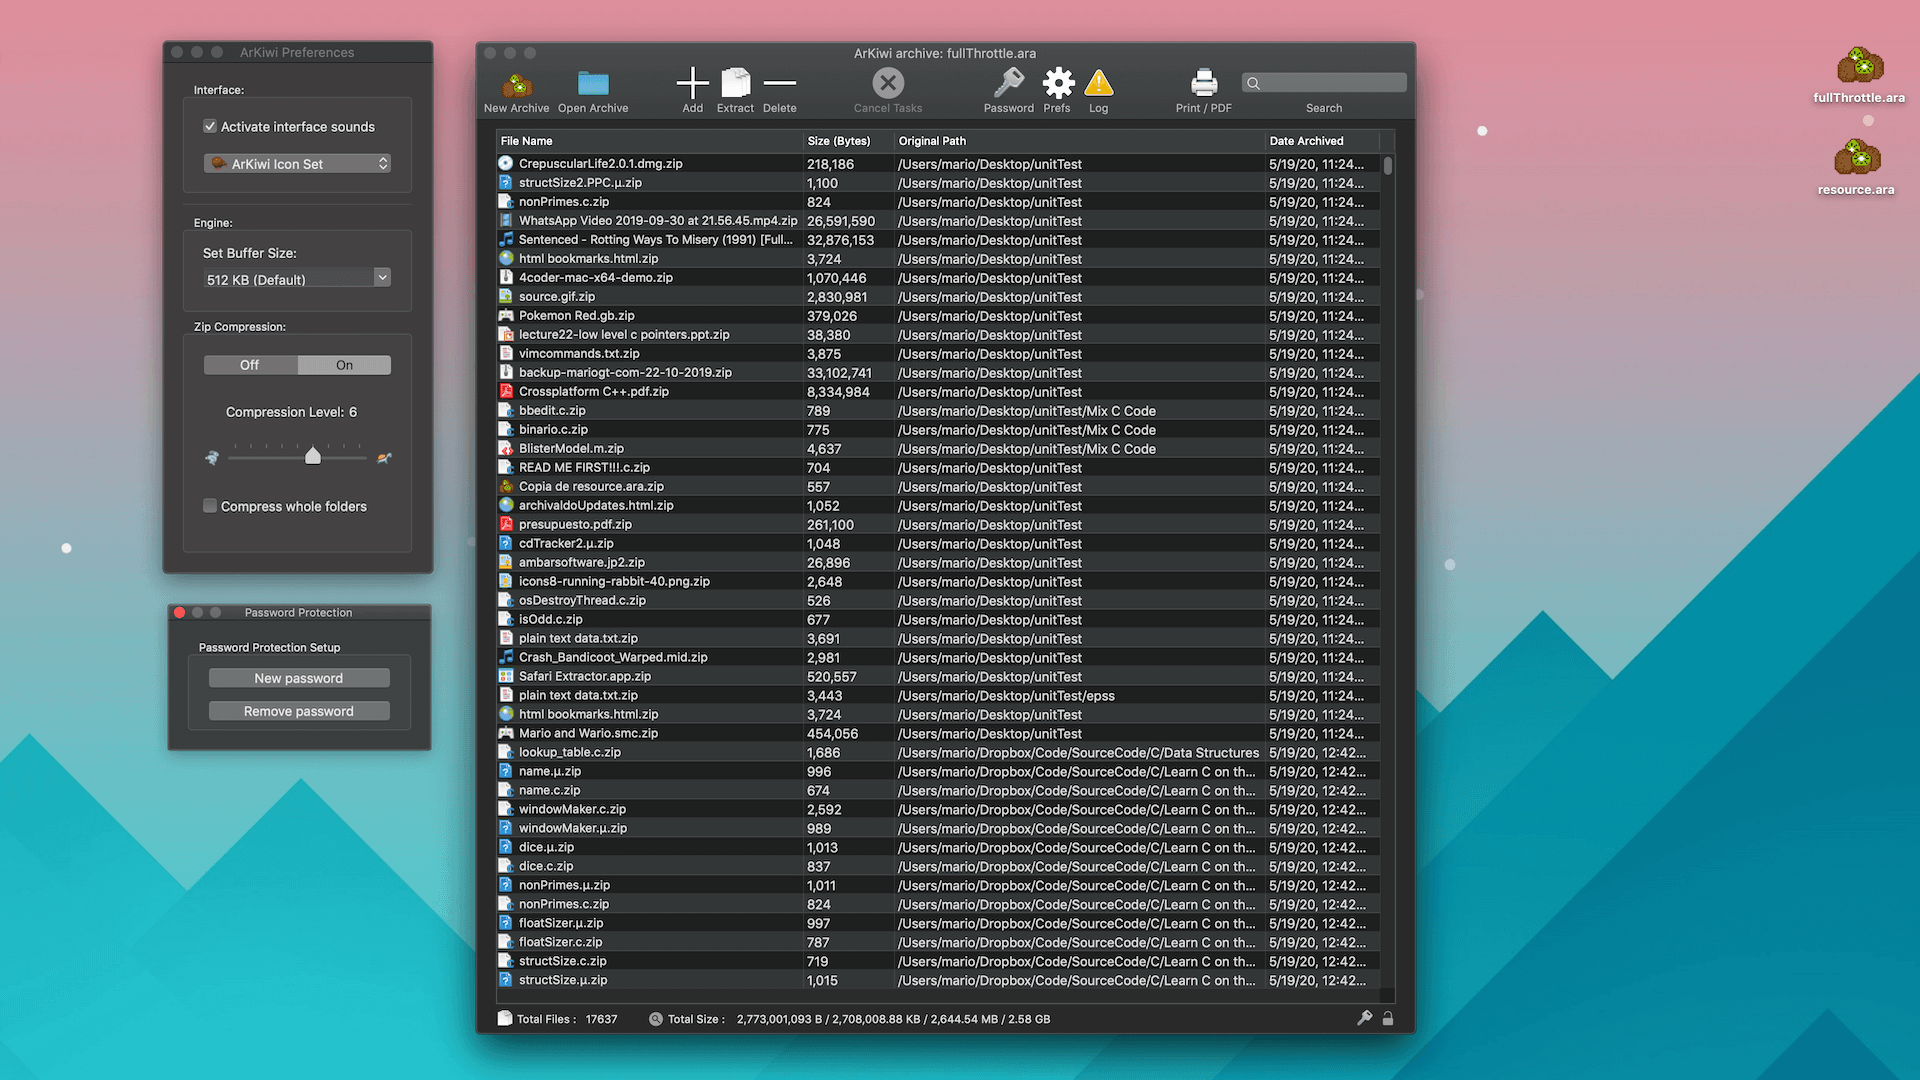This screenshot has height=1080, width=1920.
Task: Open the ArKiwi Icon Set dropdown
Action: [x=297, y=164]
